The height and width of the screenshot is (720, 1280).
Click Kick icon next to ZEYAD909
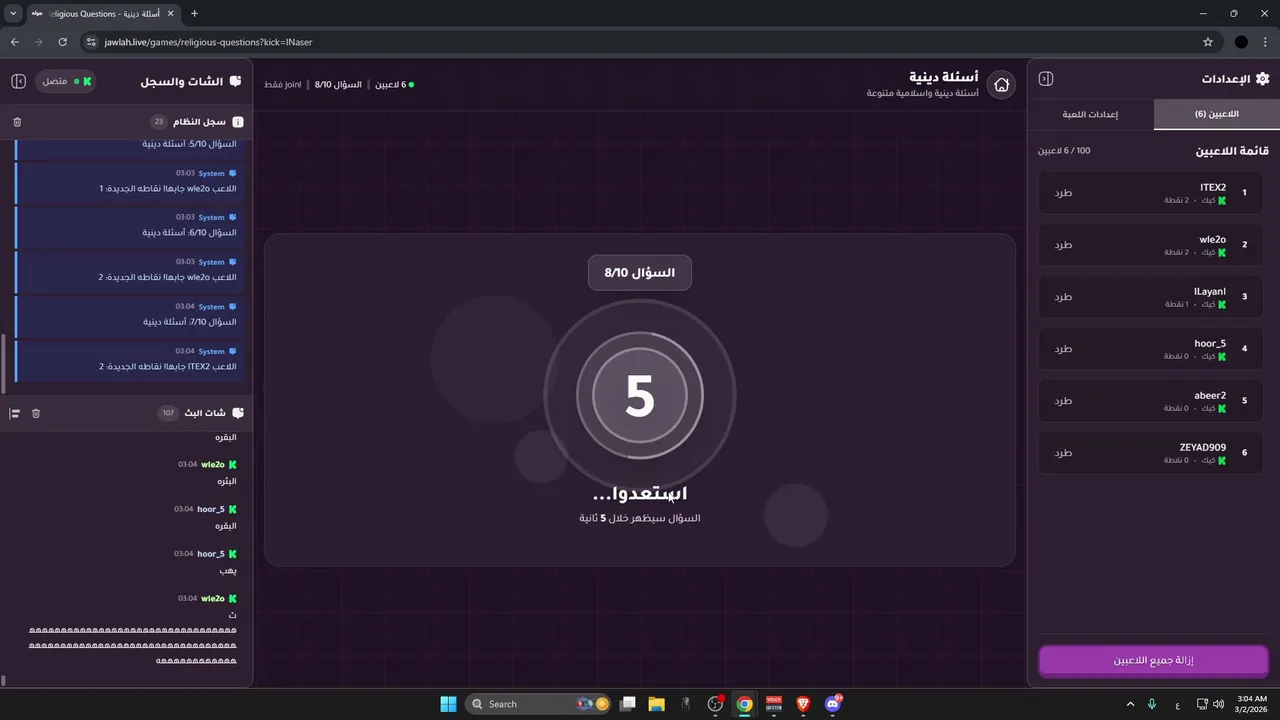(x=1221, y=460)
